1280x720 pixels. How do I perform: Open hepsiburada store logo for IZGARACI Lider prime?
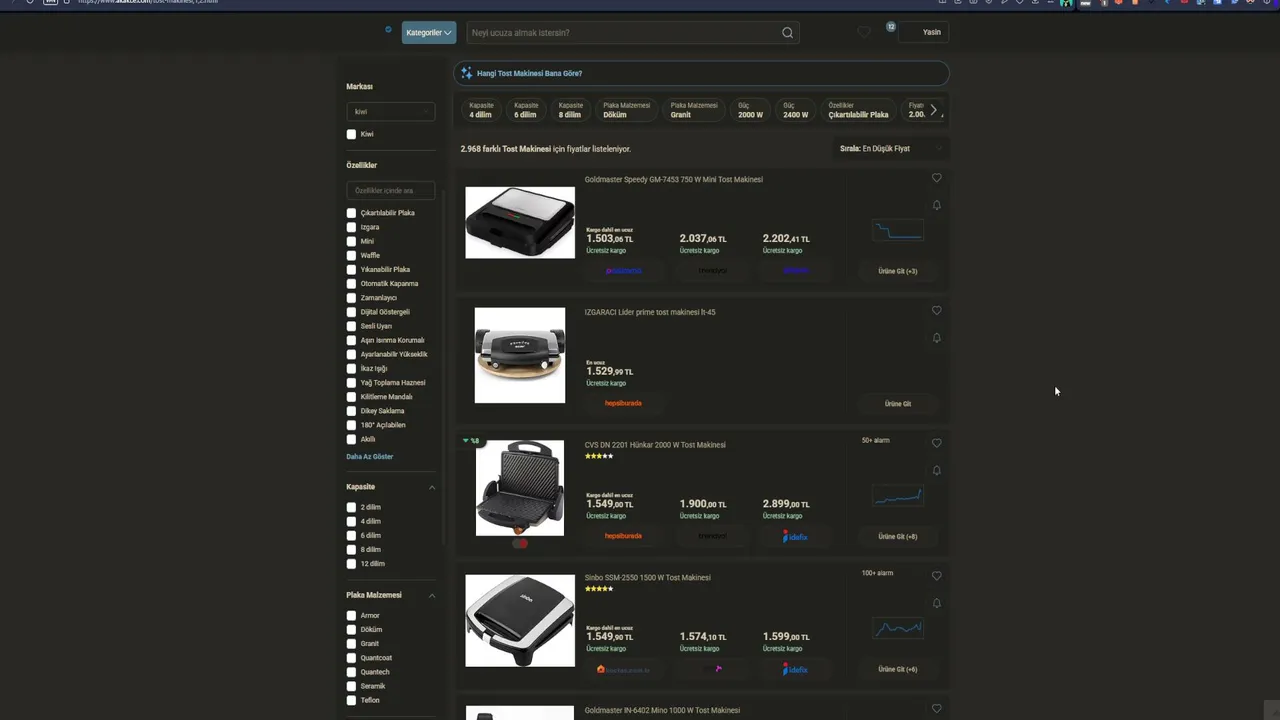click(x=623, y=403)
